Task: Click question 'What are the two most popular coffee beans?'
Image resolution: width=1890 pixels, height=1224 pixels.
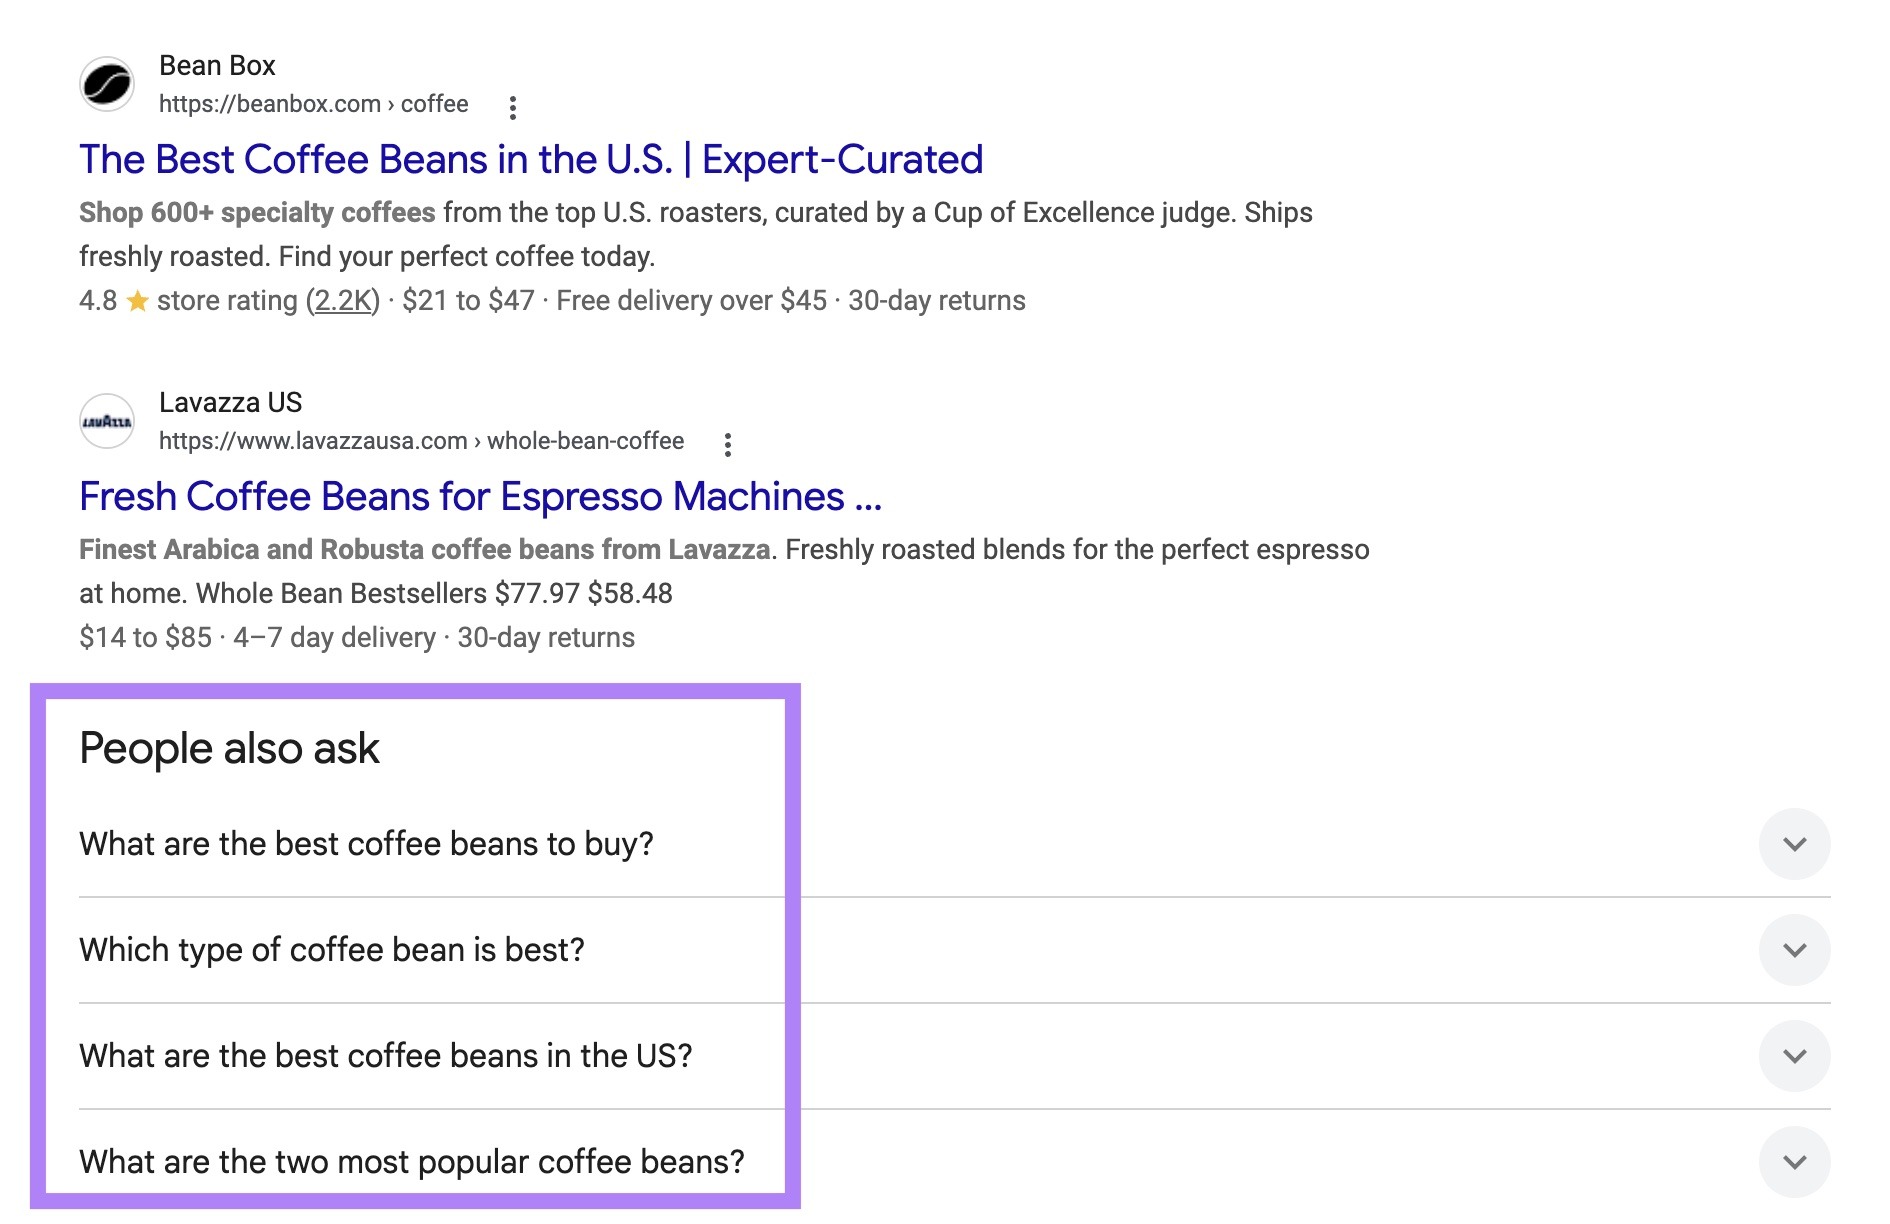Action: pyautogui.click(x=412, y=1162)
